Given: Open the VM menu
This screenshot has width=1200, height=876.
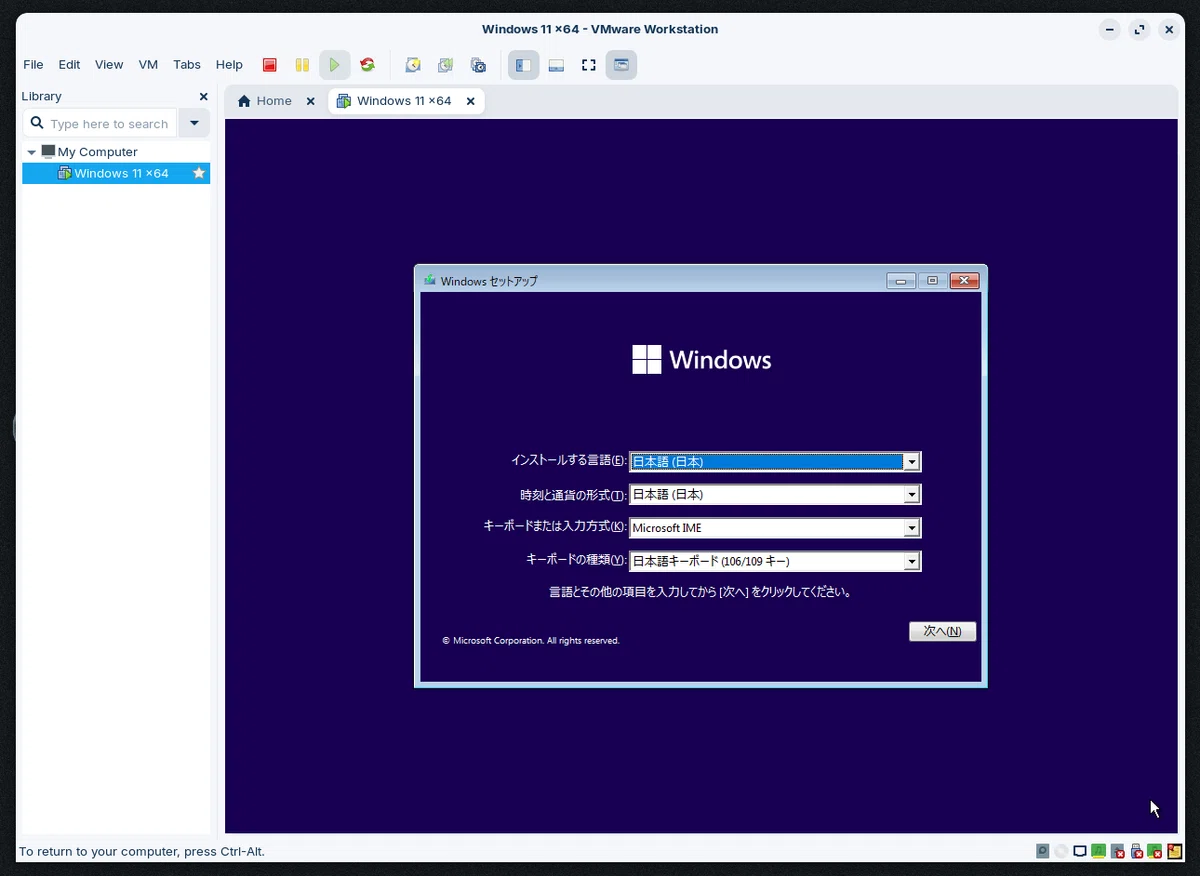Looking at the screenshot, I should (148, 65).
